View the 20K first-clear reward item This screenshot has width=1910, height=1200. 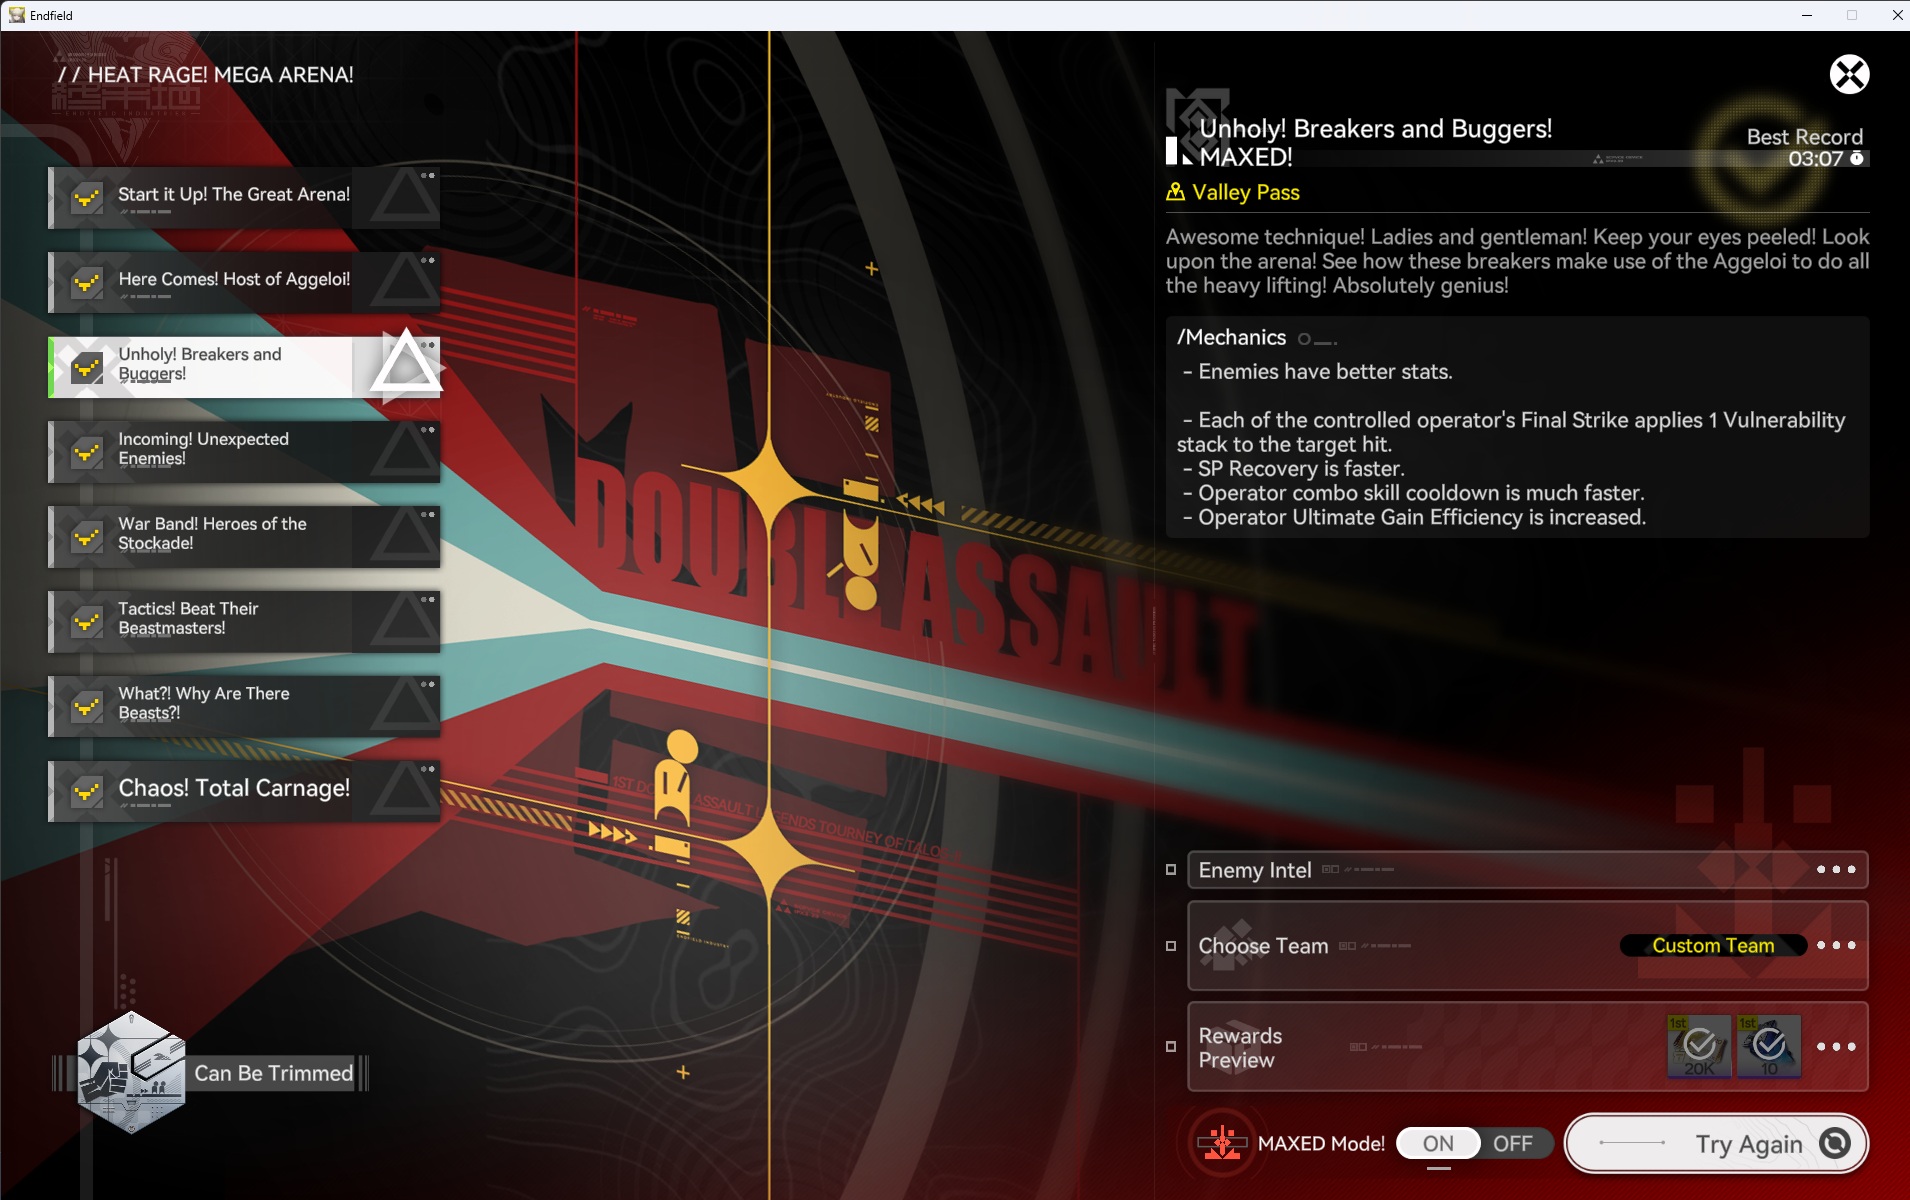tap(1699, 1046)
